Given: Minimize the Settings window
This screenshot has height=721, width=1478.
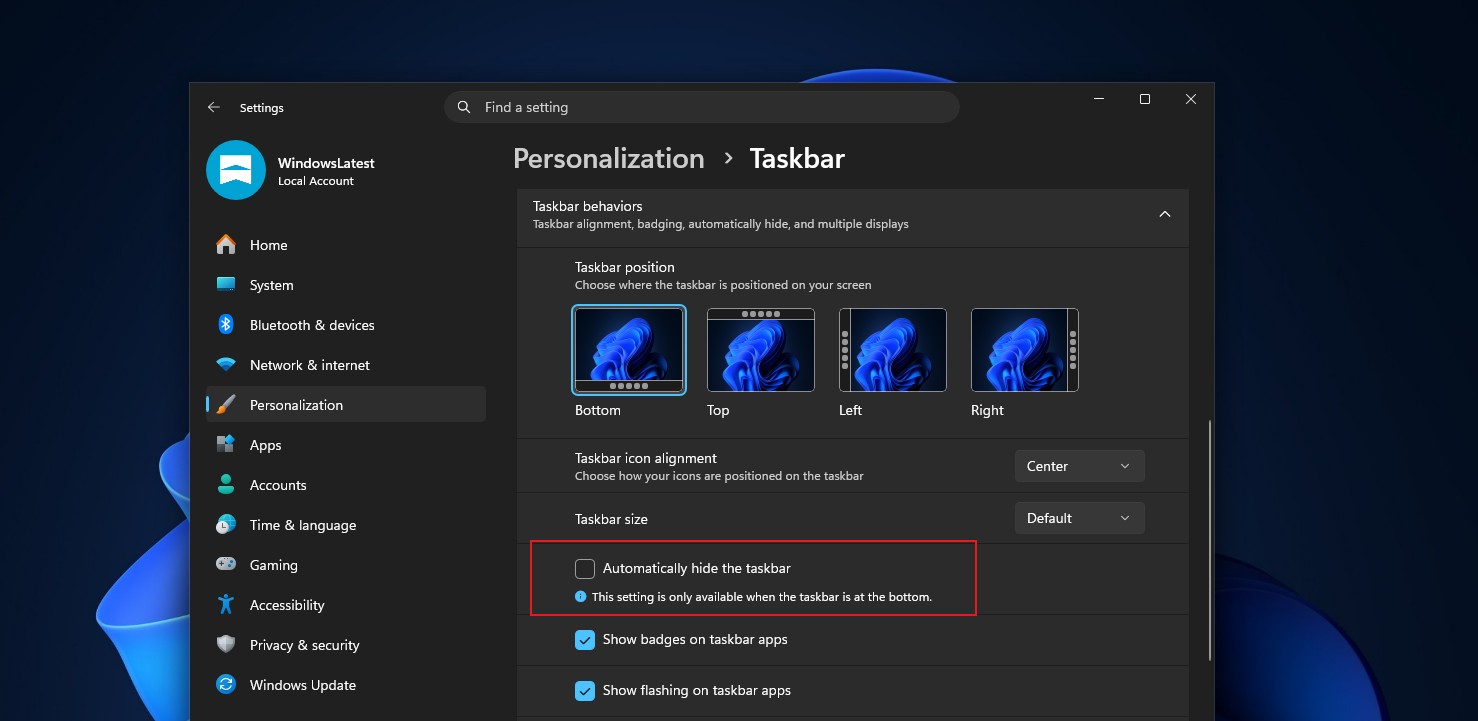Looking at the screenshot, I should pos(1099,99).
